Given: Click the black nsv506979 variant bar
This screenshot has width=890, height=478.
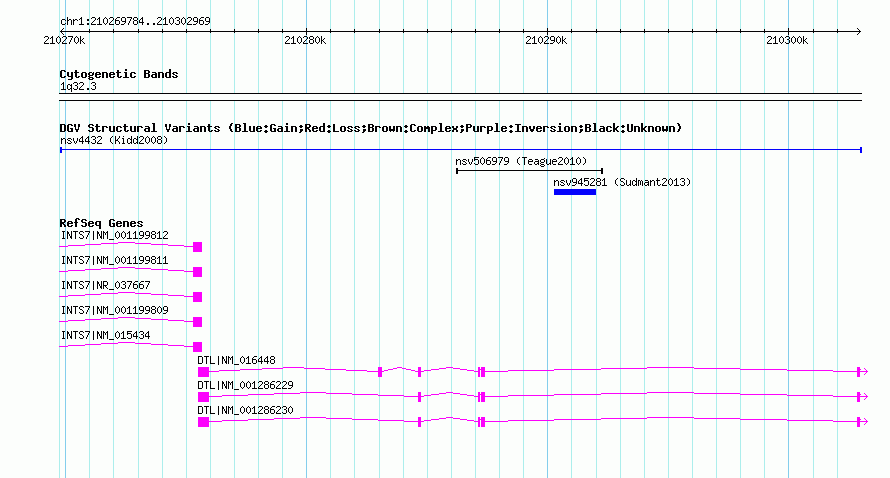Looking at the screenshot, I should [x=530, y=171].
